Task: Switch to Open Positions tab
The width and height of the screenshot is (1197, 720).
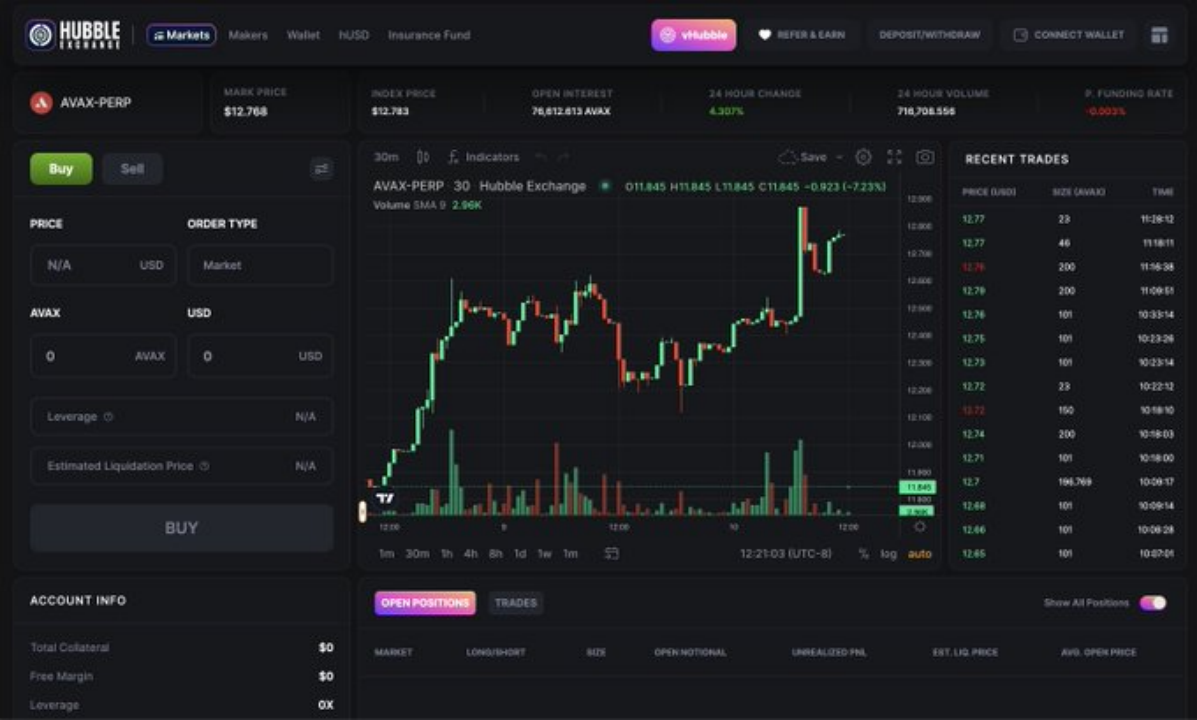Action: 425,602
